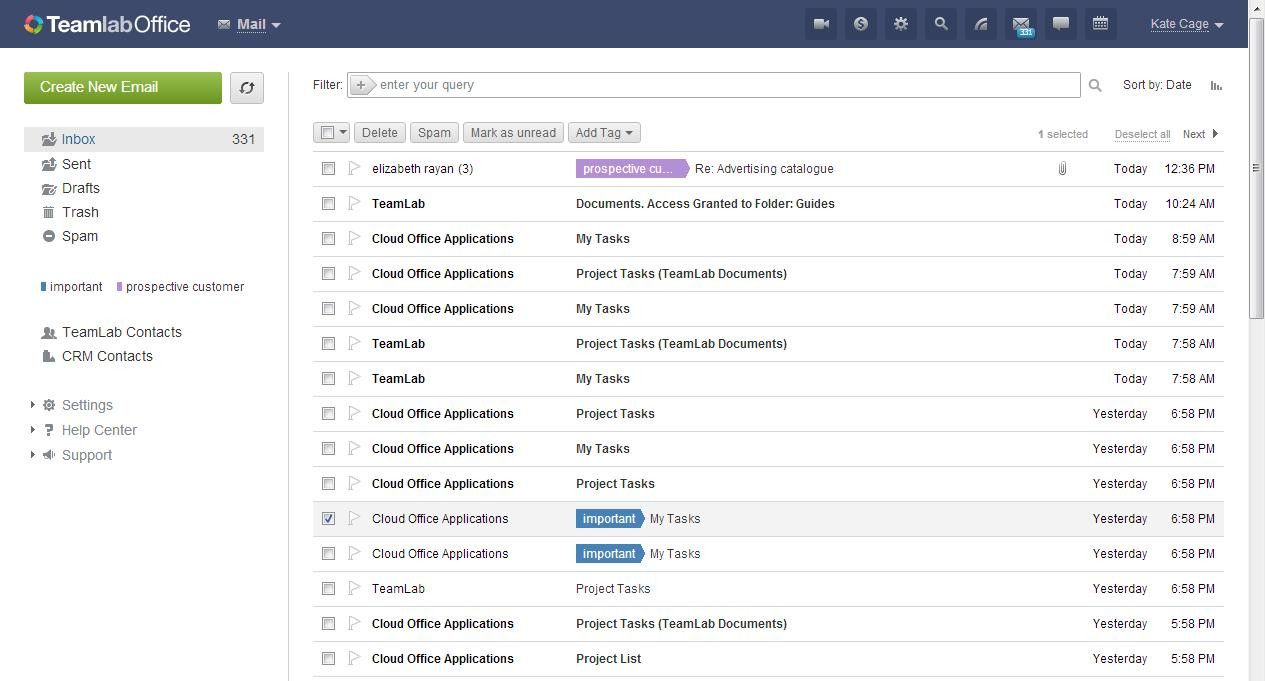Open the Kate Cage user menu
Viewport: 1265px width, 681px height.
[x=1186, y=24]
